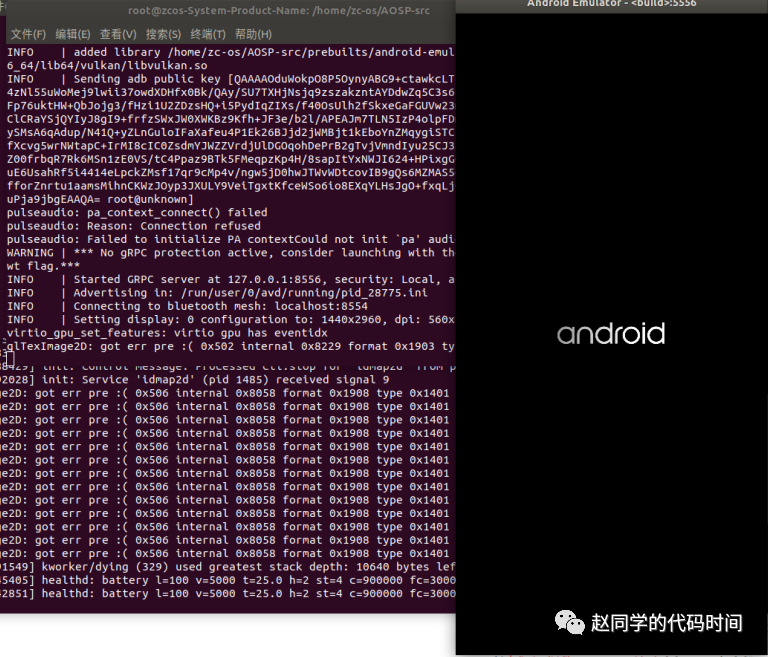This screenshot has width=768, height=657.
Task: Open the 终端(T) menu in the terminal
Action: pyautogui.click(x=208, y=34)
